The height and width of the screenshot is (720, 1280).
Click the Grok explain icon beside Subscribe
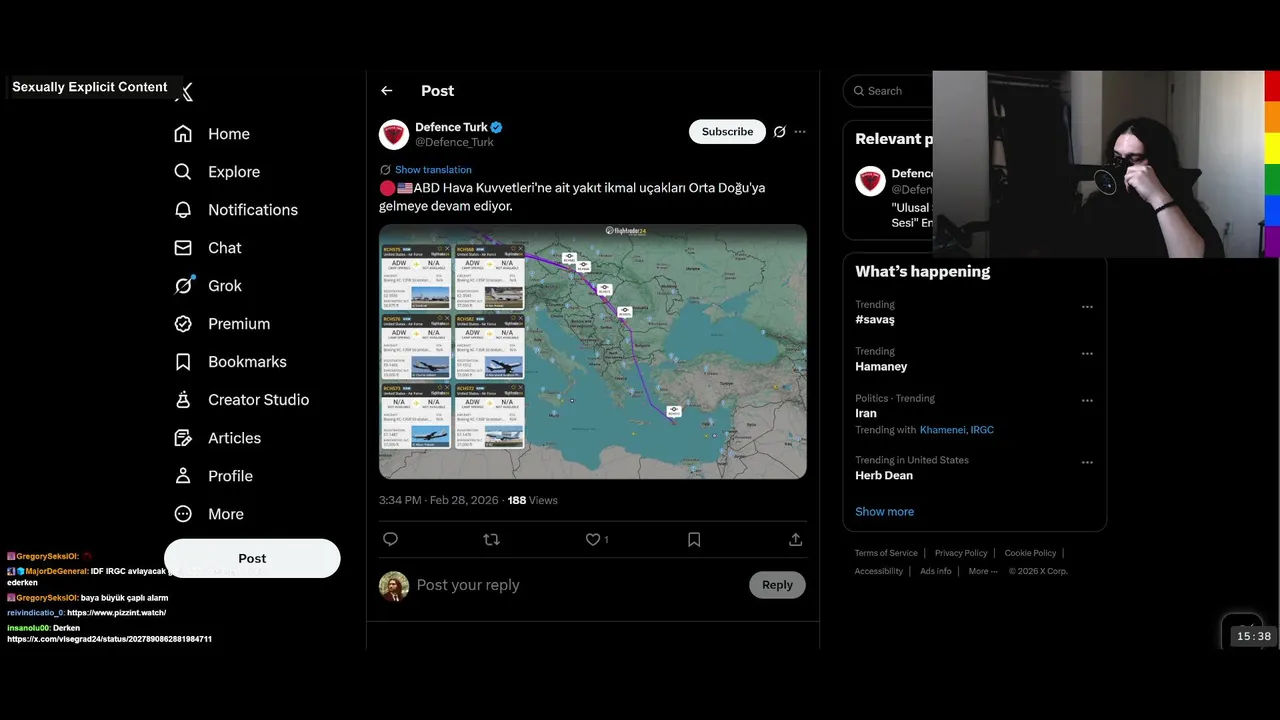click(x=780, y=132)
